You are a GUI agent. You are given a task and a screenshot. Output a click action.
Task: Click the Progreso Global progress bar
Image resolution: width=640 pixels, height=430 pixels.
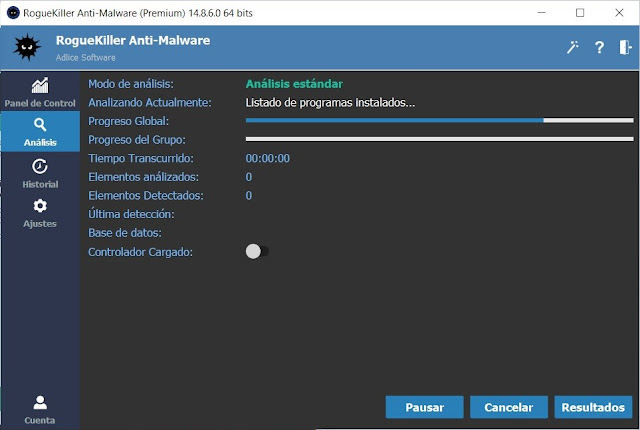tap(440, 120)
